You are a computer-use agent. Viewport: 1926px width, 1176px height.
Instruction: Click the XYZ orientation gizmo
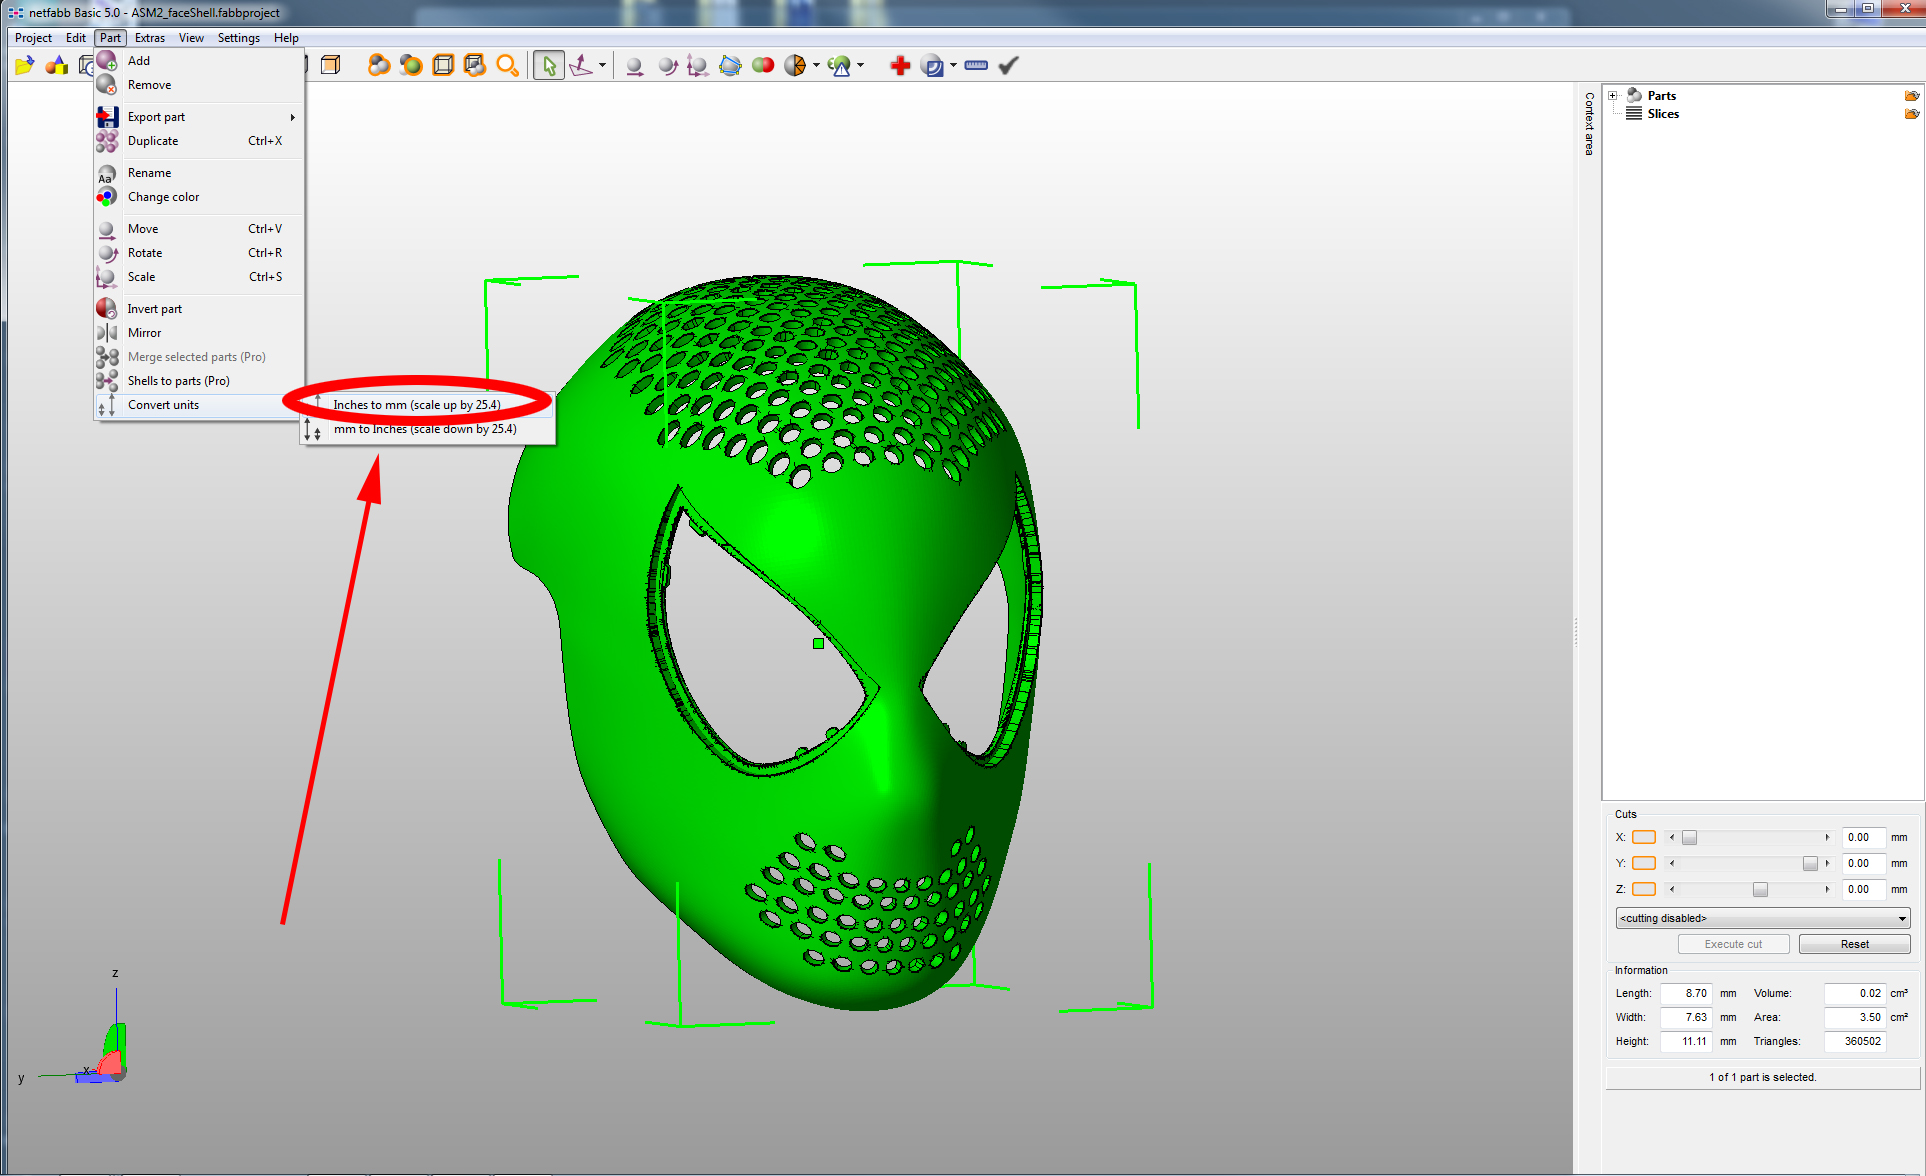[x=100, y=1050]
